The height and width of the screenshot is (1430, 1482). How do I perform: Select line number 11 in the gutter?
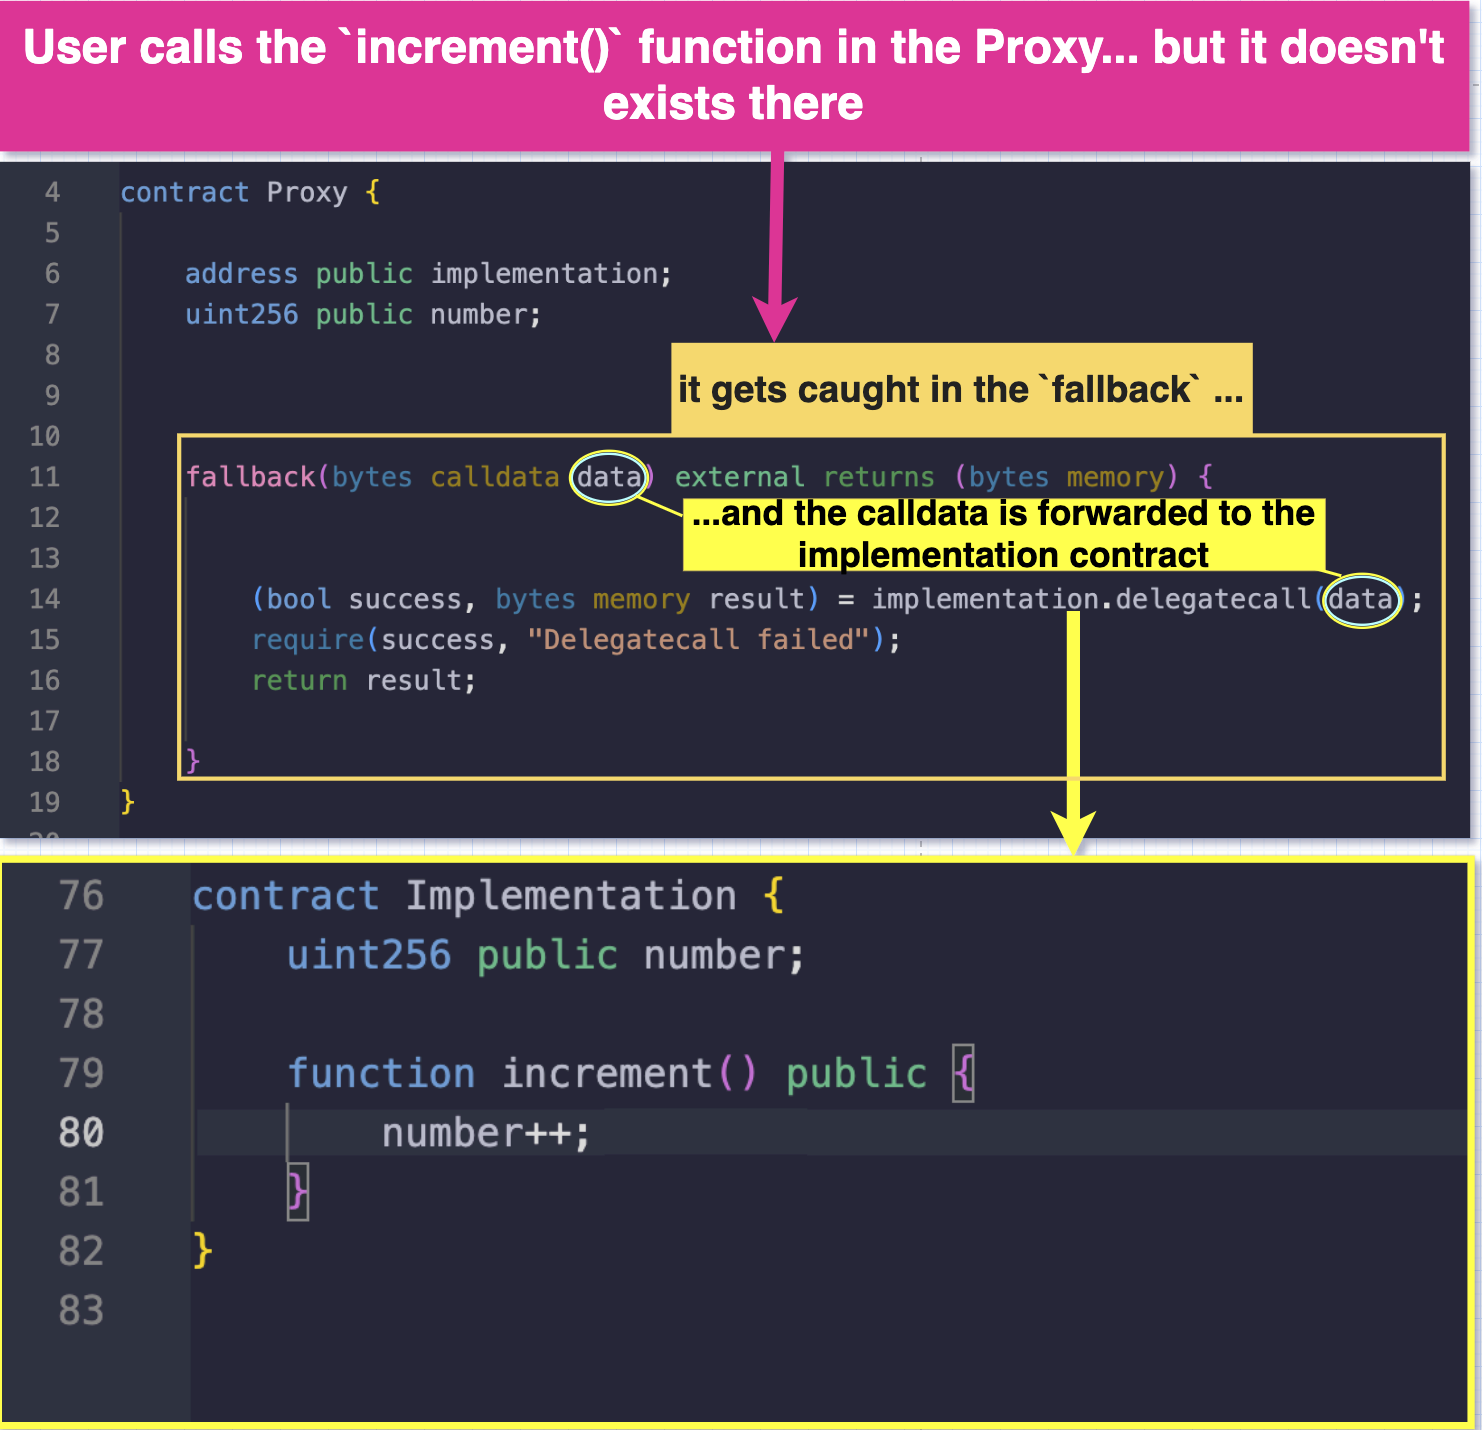[x=45, y=477]
